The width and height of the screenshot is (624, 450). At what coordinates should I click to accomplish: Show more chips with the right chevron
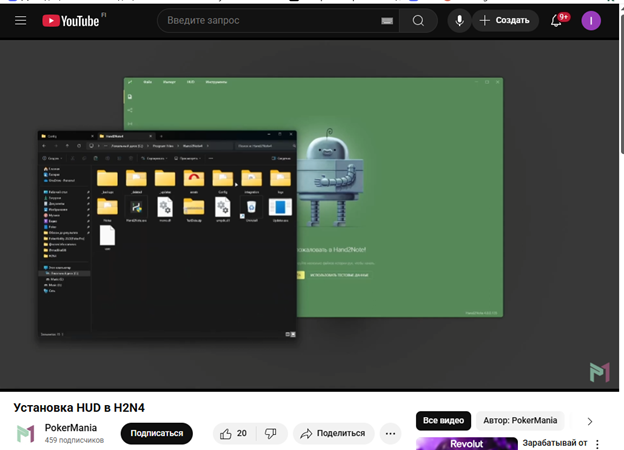[x=590, y=421]
